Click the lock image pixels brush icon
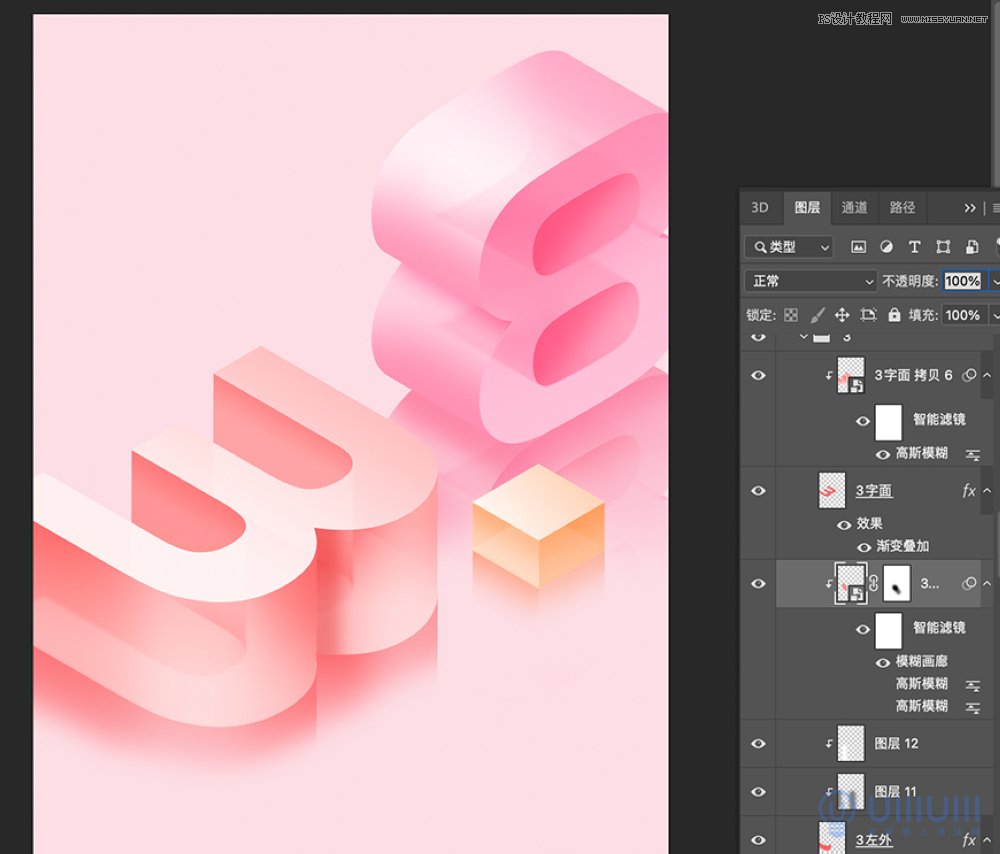Viewport: 1000px width, 854px height. click(x=817, y=315)
